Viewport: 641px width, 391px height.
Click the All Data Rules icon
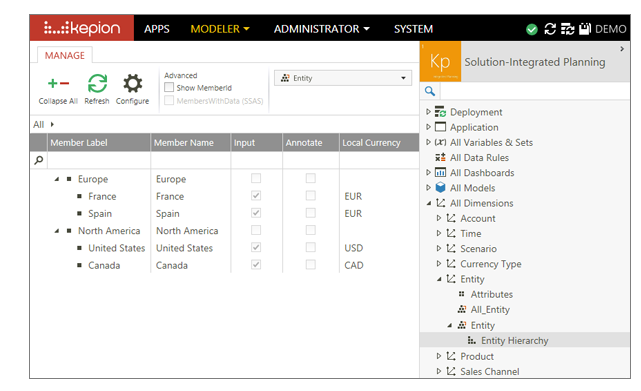(x=440, y=157)
